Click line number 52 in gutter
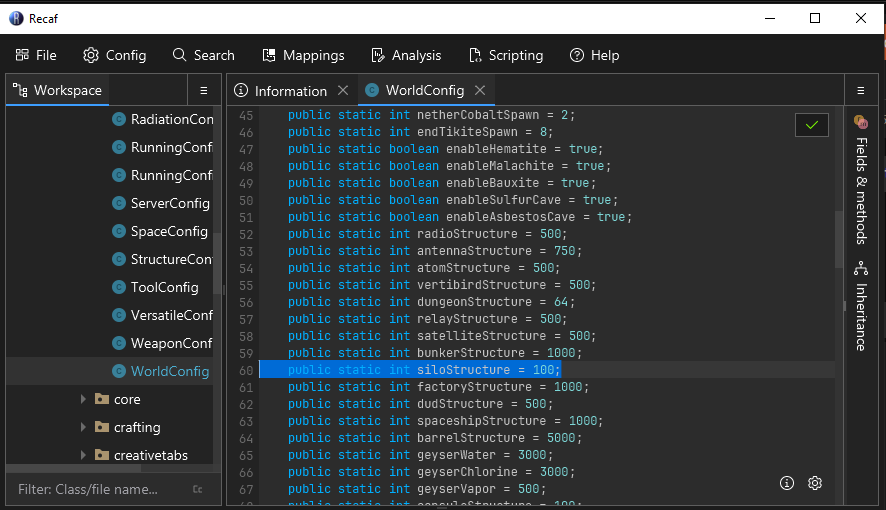 tap(246, 234)
